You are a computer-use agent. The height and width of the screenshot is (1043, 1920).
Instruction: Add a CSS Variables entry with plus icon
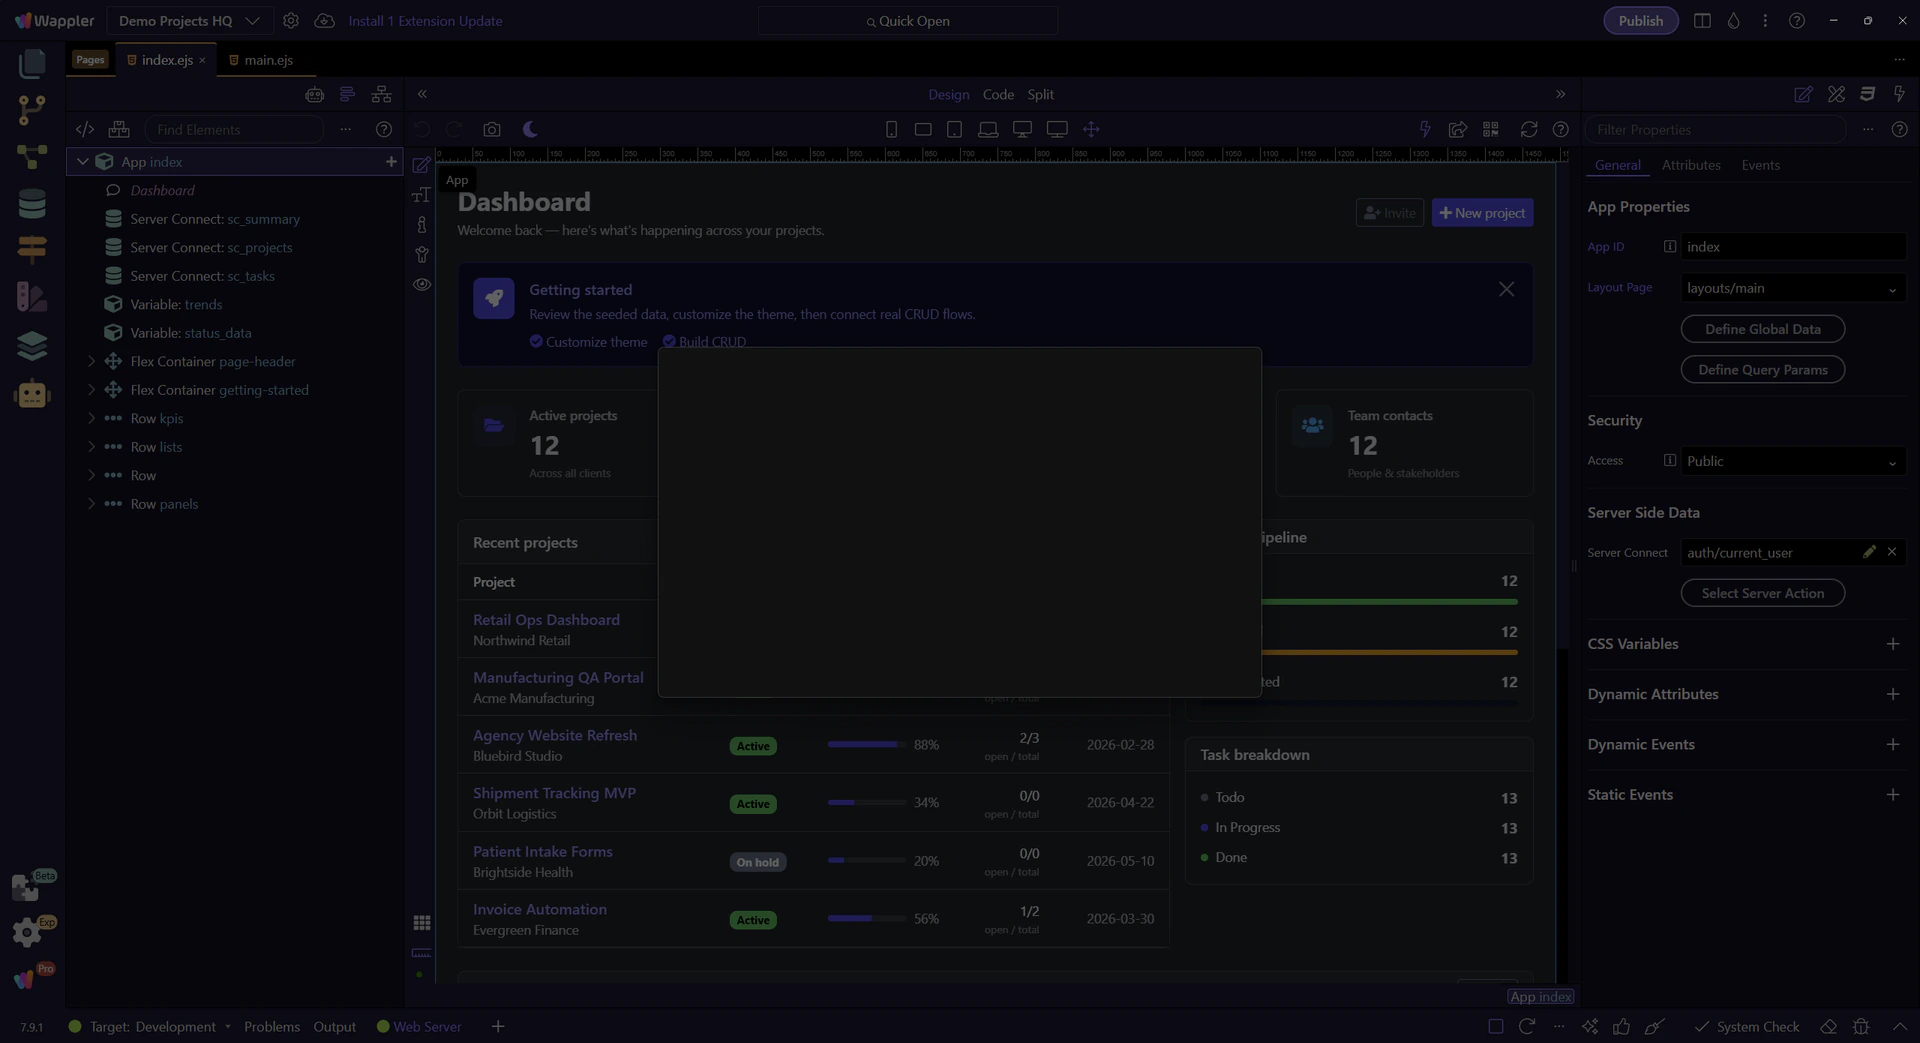click(x=1892, y=644)
